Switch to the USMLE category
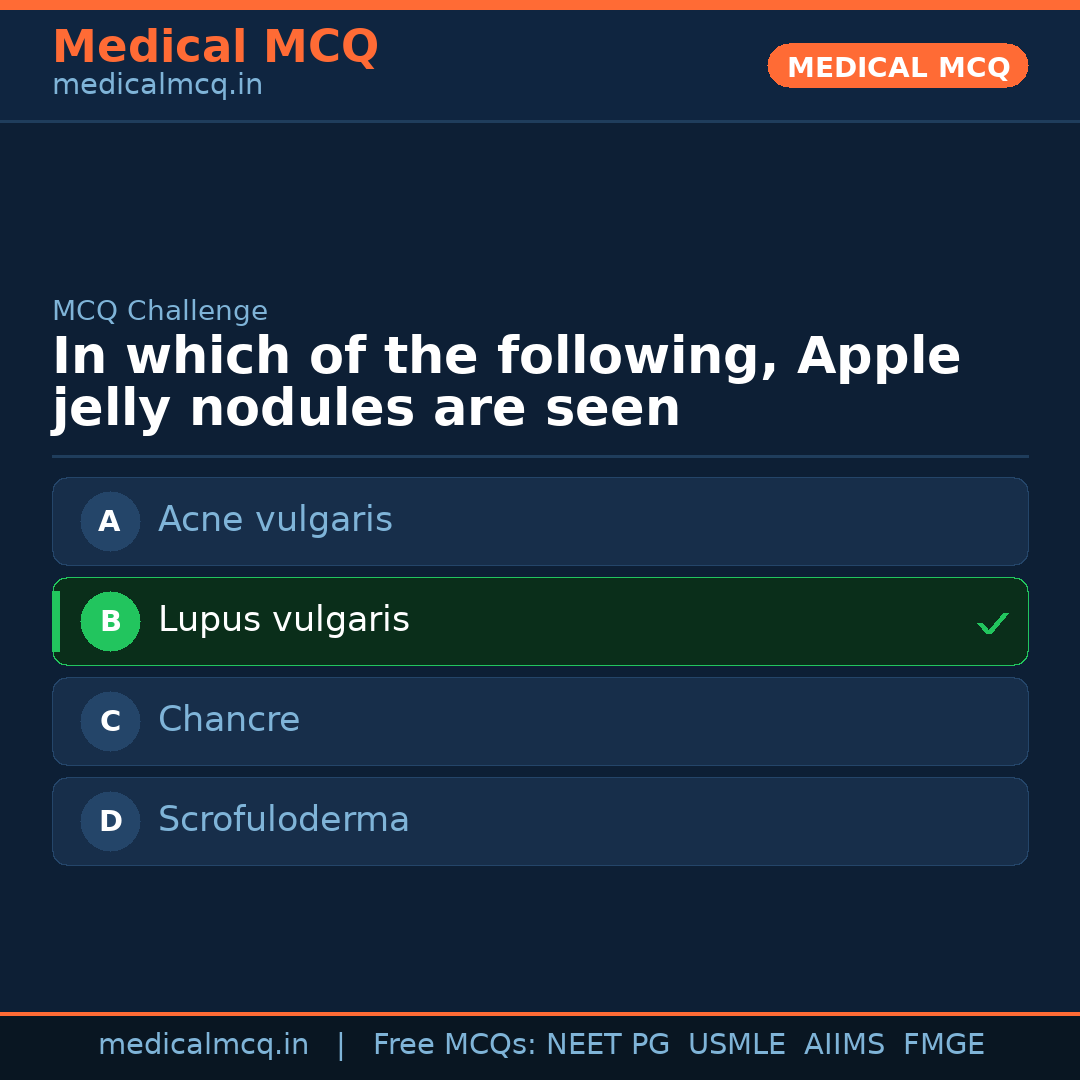This screenshot has width=1080, height=1080. [737, 1044]
